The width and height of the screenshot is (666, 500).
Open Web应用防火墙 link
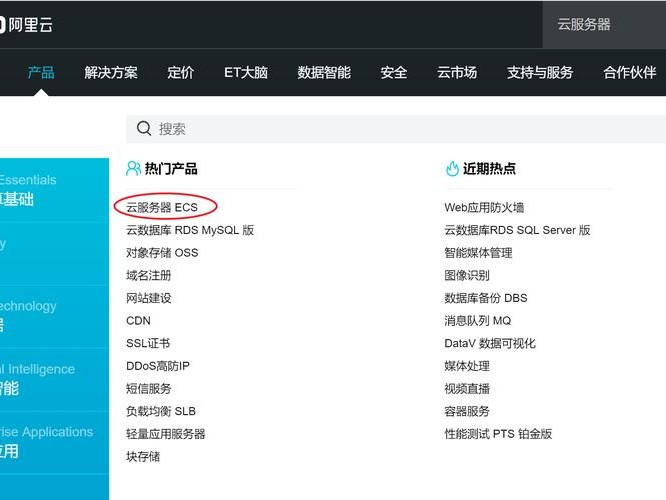click(x=484, y=207)
